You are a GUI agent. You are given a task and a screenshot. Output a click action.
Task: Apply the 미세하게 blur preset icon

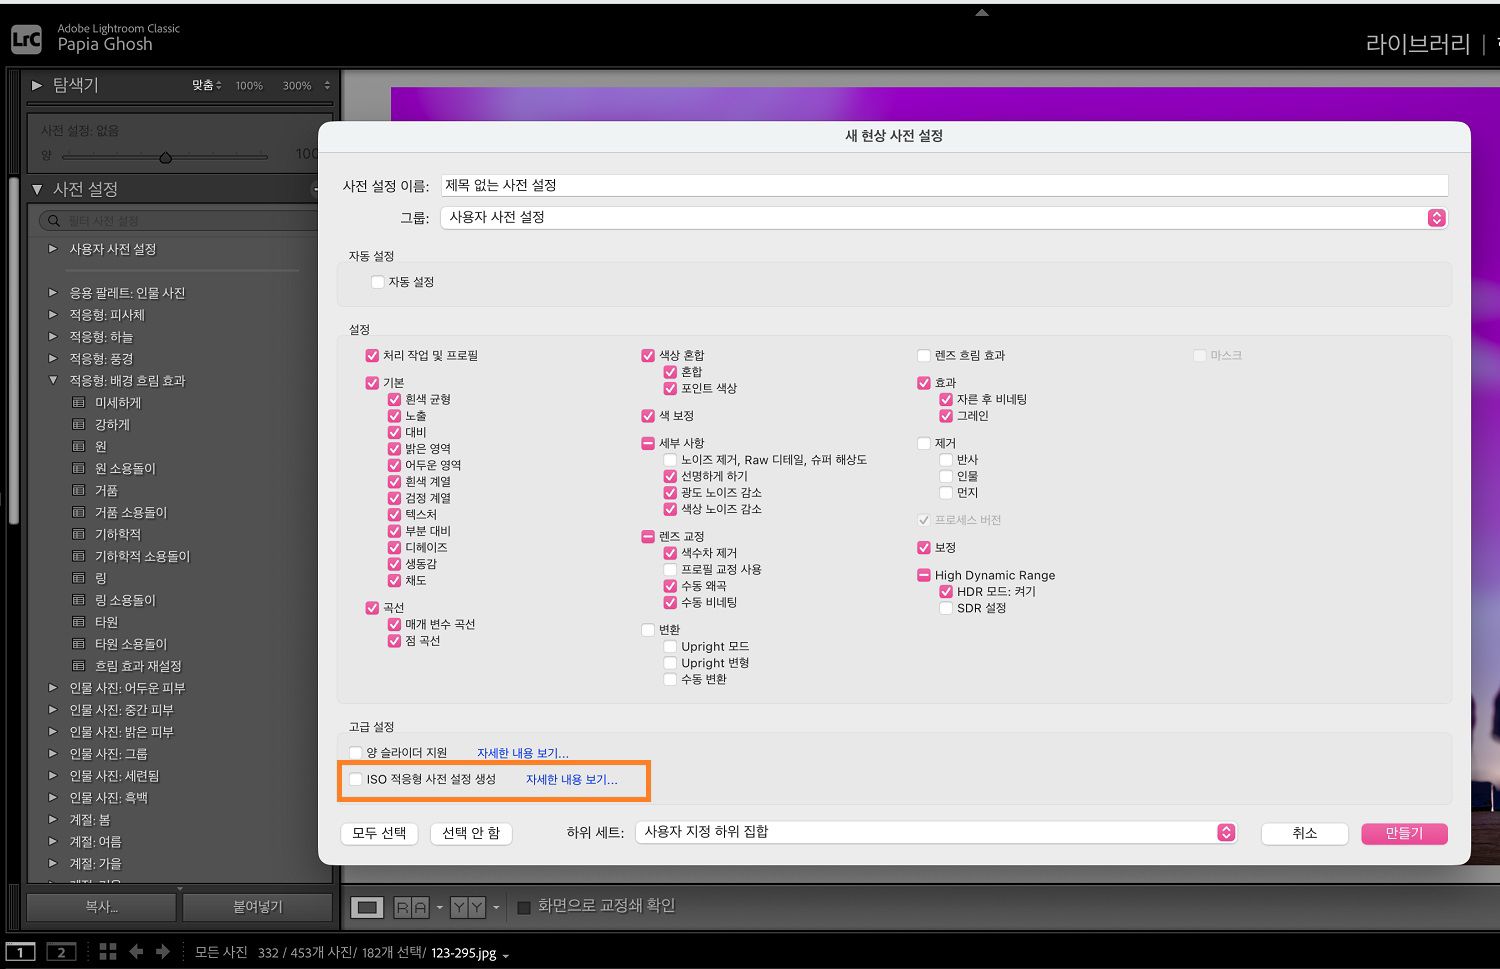point(78,403)
